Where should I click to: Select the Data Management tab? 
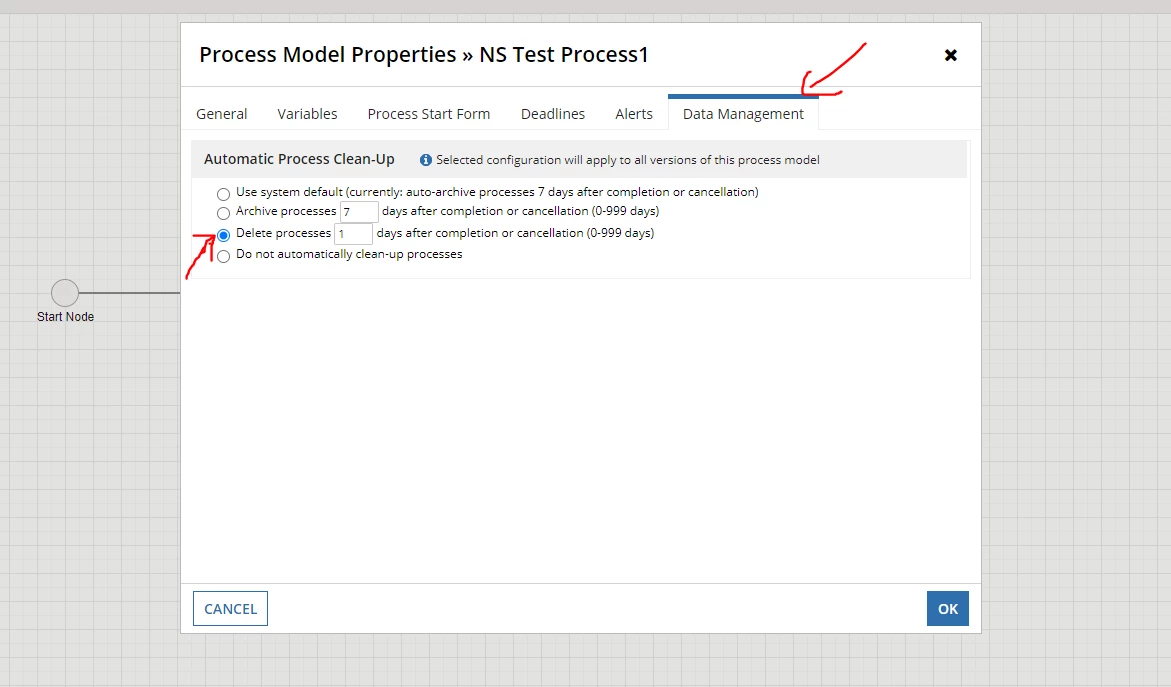click(x=743, y=114)
